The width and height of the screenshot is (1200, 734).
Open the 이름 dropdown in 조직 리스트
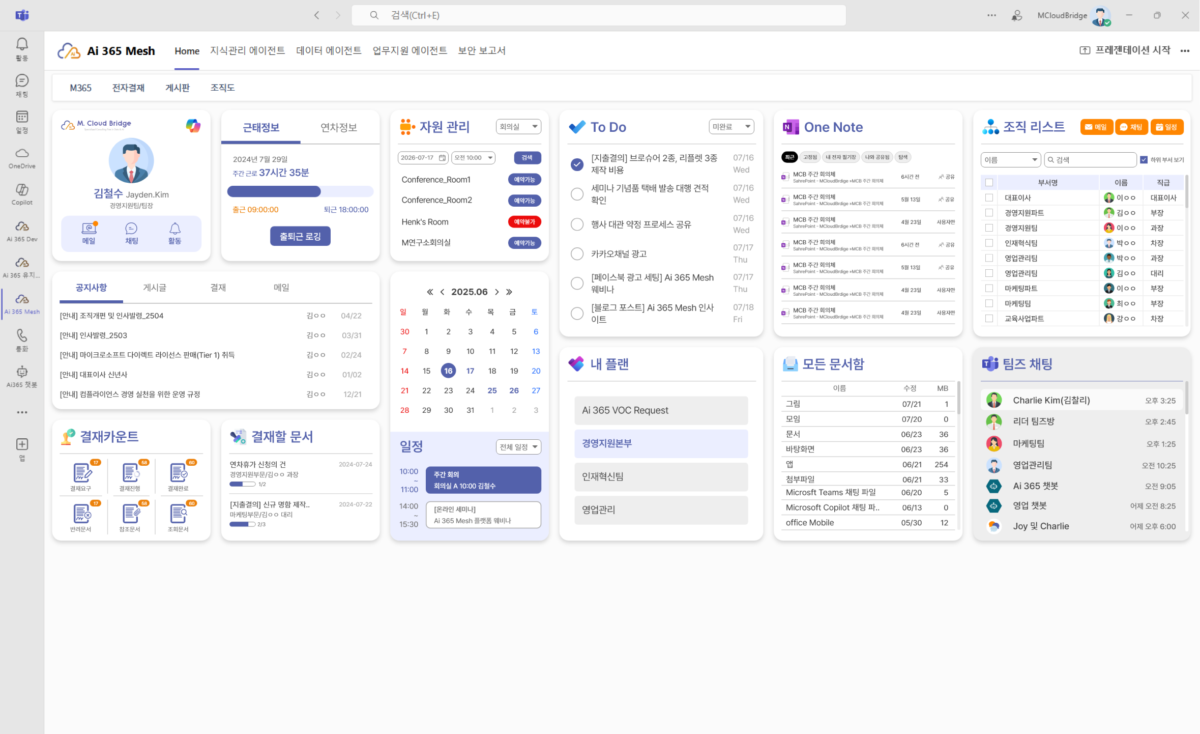pyautogui.click(x=1011, y=159)
